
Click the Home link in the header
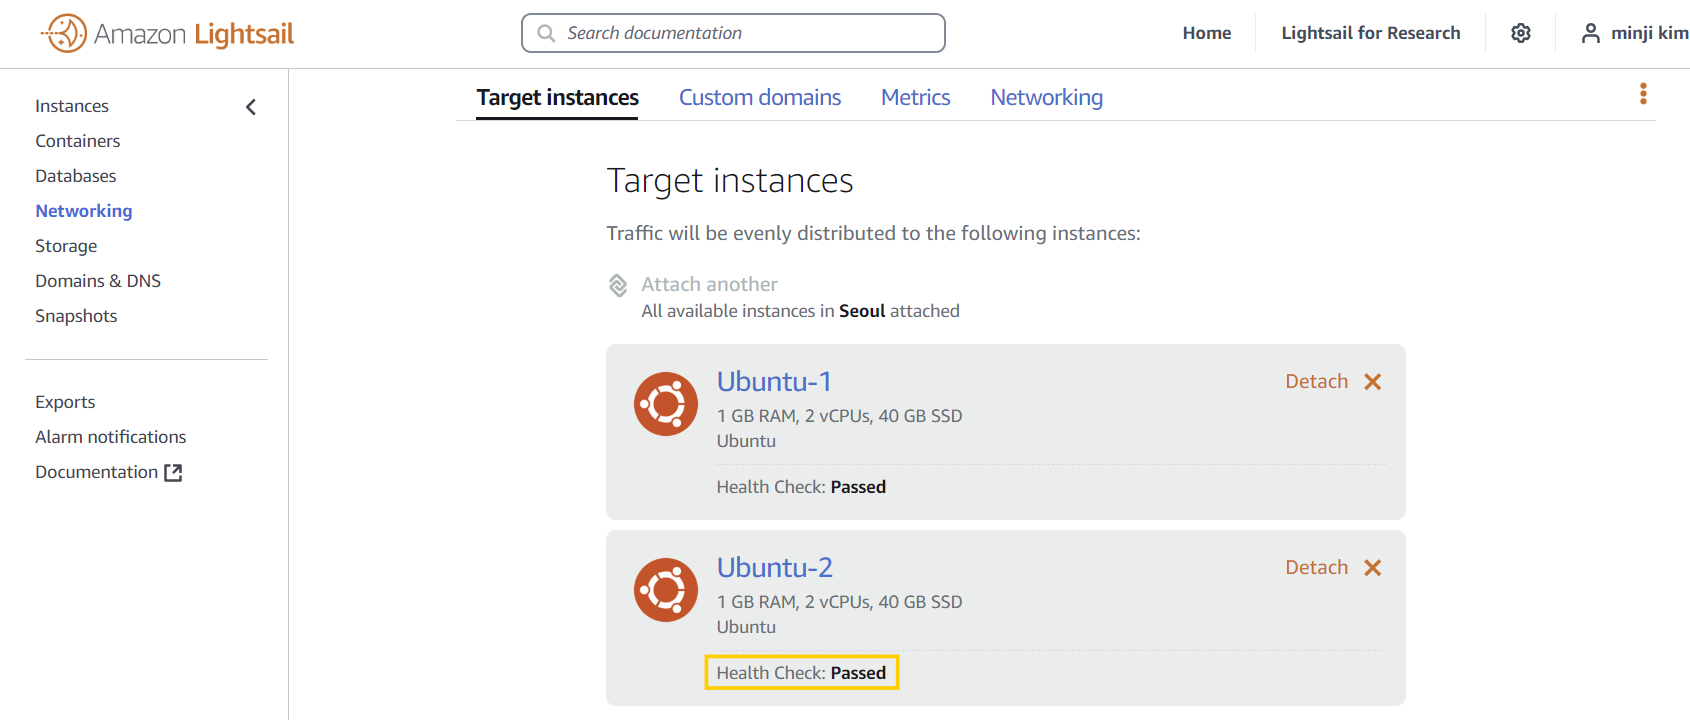point(1207,33)
